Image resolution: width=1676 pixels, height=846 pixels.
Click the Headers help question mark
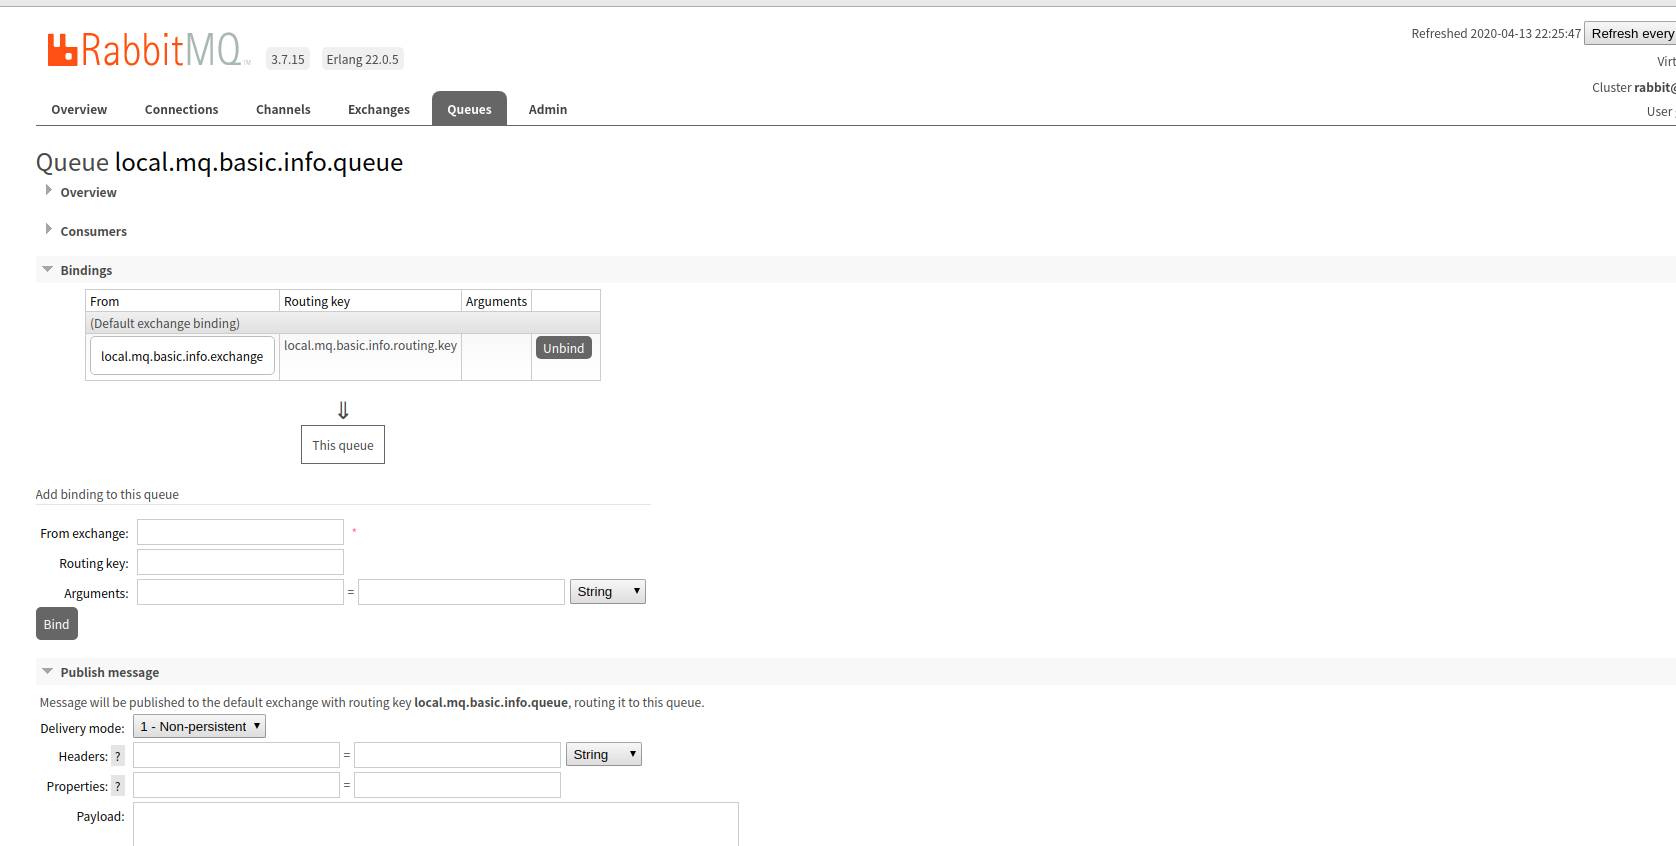pos(118,756)
